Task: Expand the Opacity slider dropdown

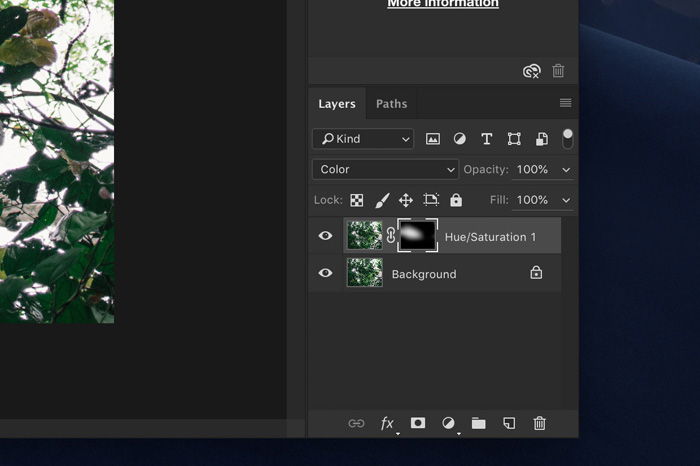Action: point(566,170)
